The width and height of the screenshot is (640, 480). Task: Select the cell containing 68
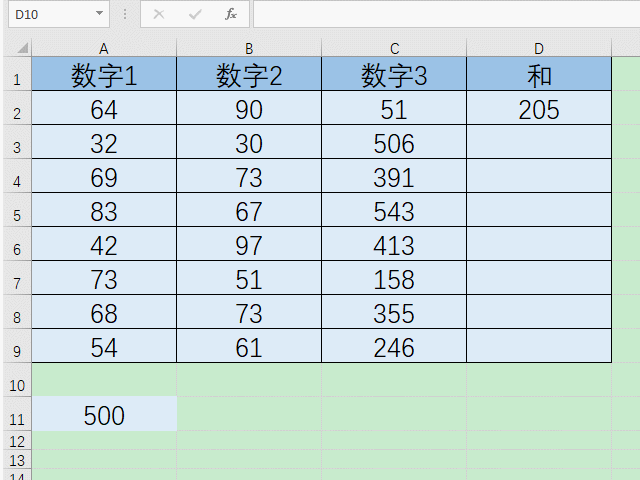click(104, 311)
